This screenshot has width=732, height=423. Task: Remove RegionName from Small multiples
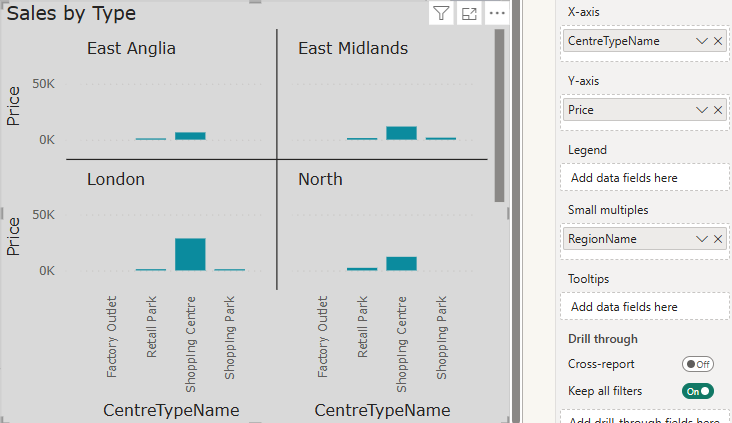(718, 239)
